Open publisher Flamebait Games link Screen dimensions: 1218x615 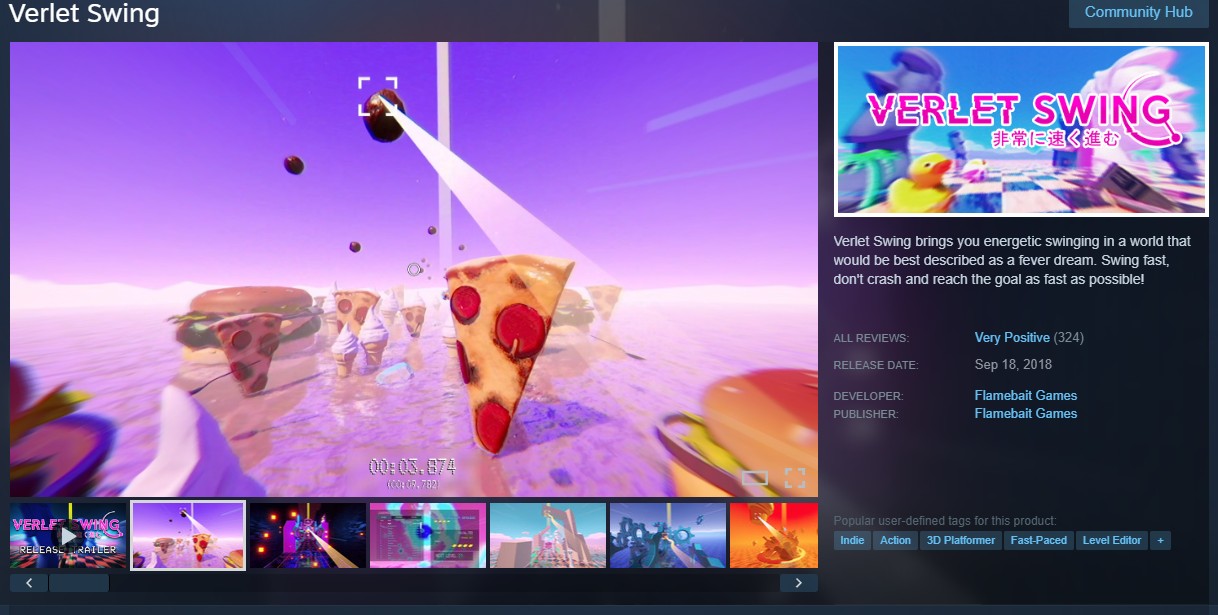click(1026, 414)
